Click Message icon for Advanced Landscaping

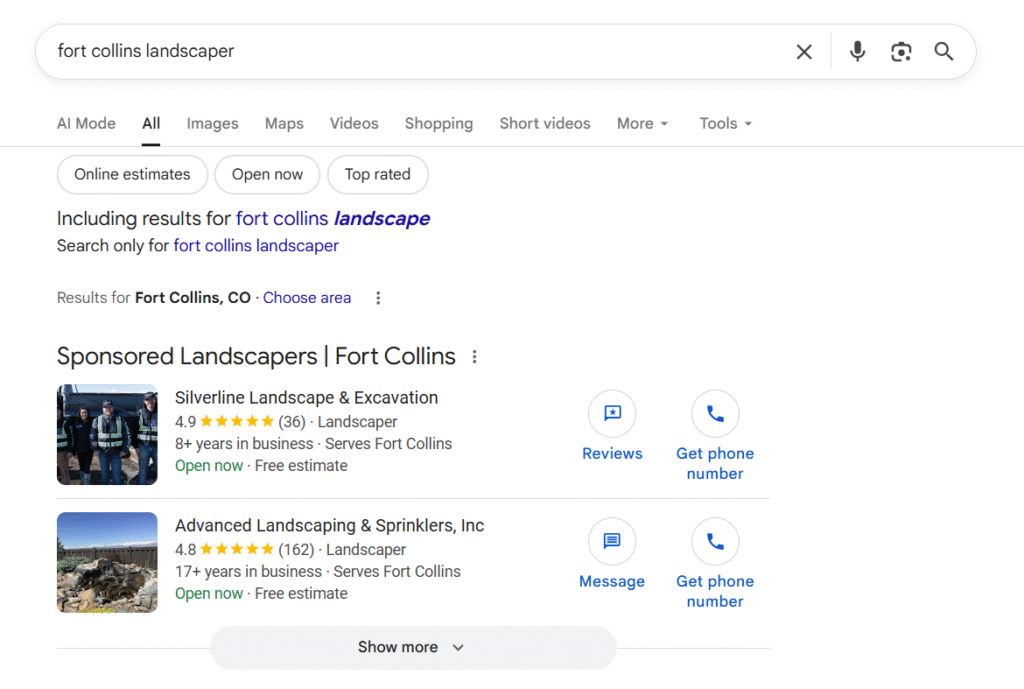612,542
